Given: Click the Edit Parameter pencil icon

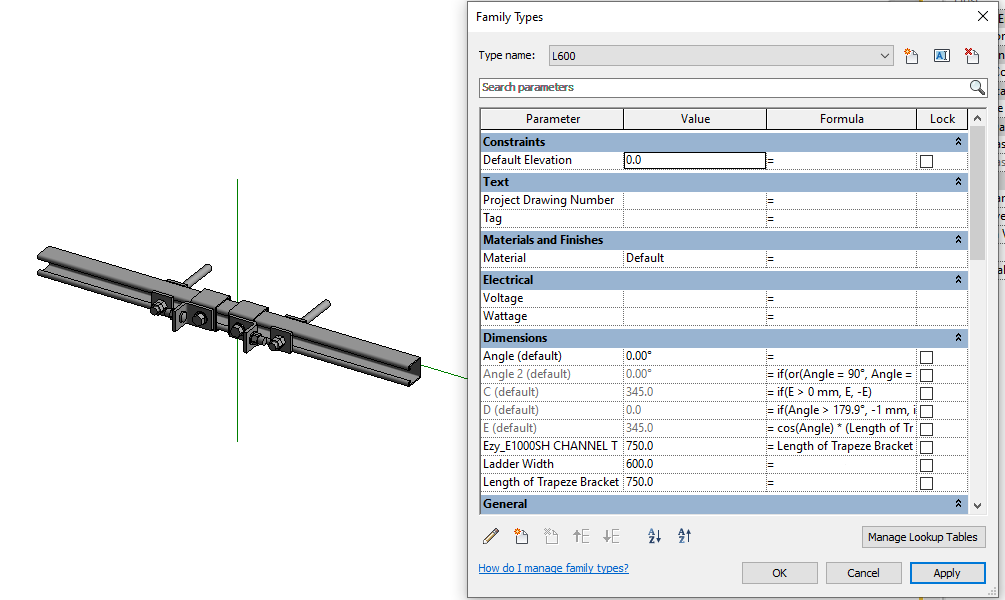Looking at the screenshot, I should (491, 536).
